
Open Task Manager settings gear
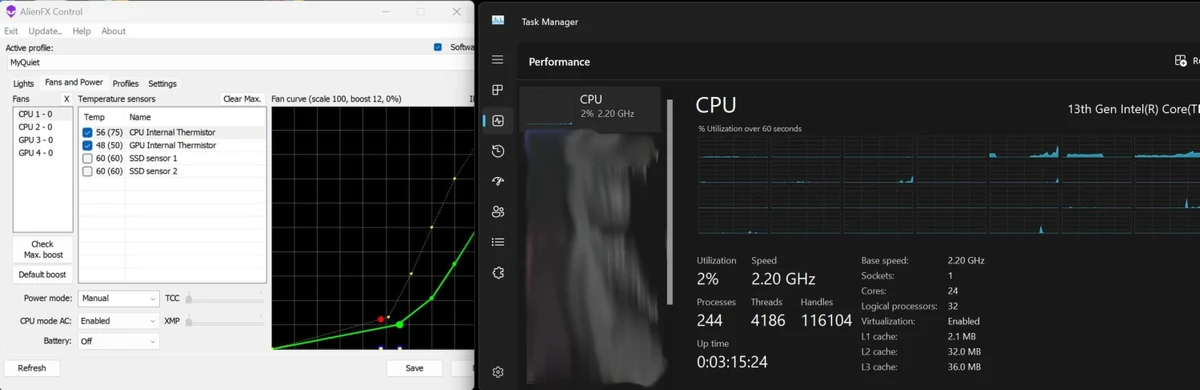(498, 372)
